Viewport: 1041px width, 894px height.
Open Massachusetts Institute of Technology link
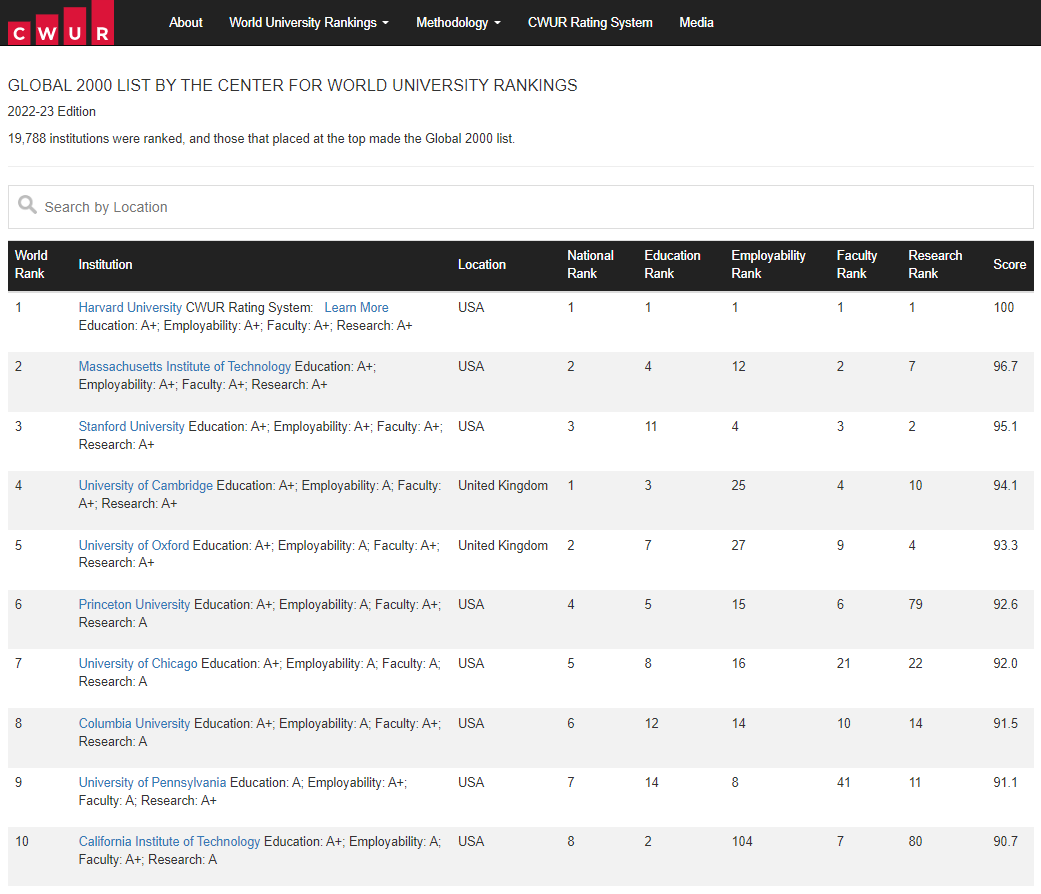(185, 366)
